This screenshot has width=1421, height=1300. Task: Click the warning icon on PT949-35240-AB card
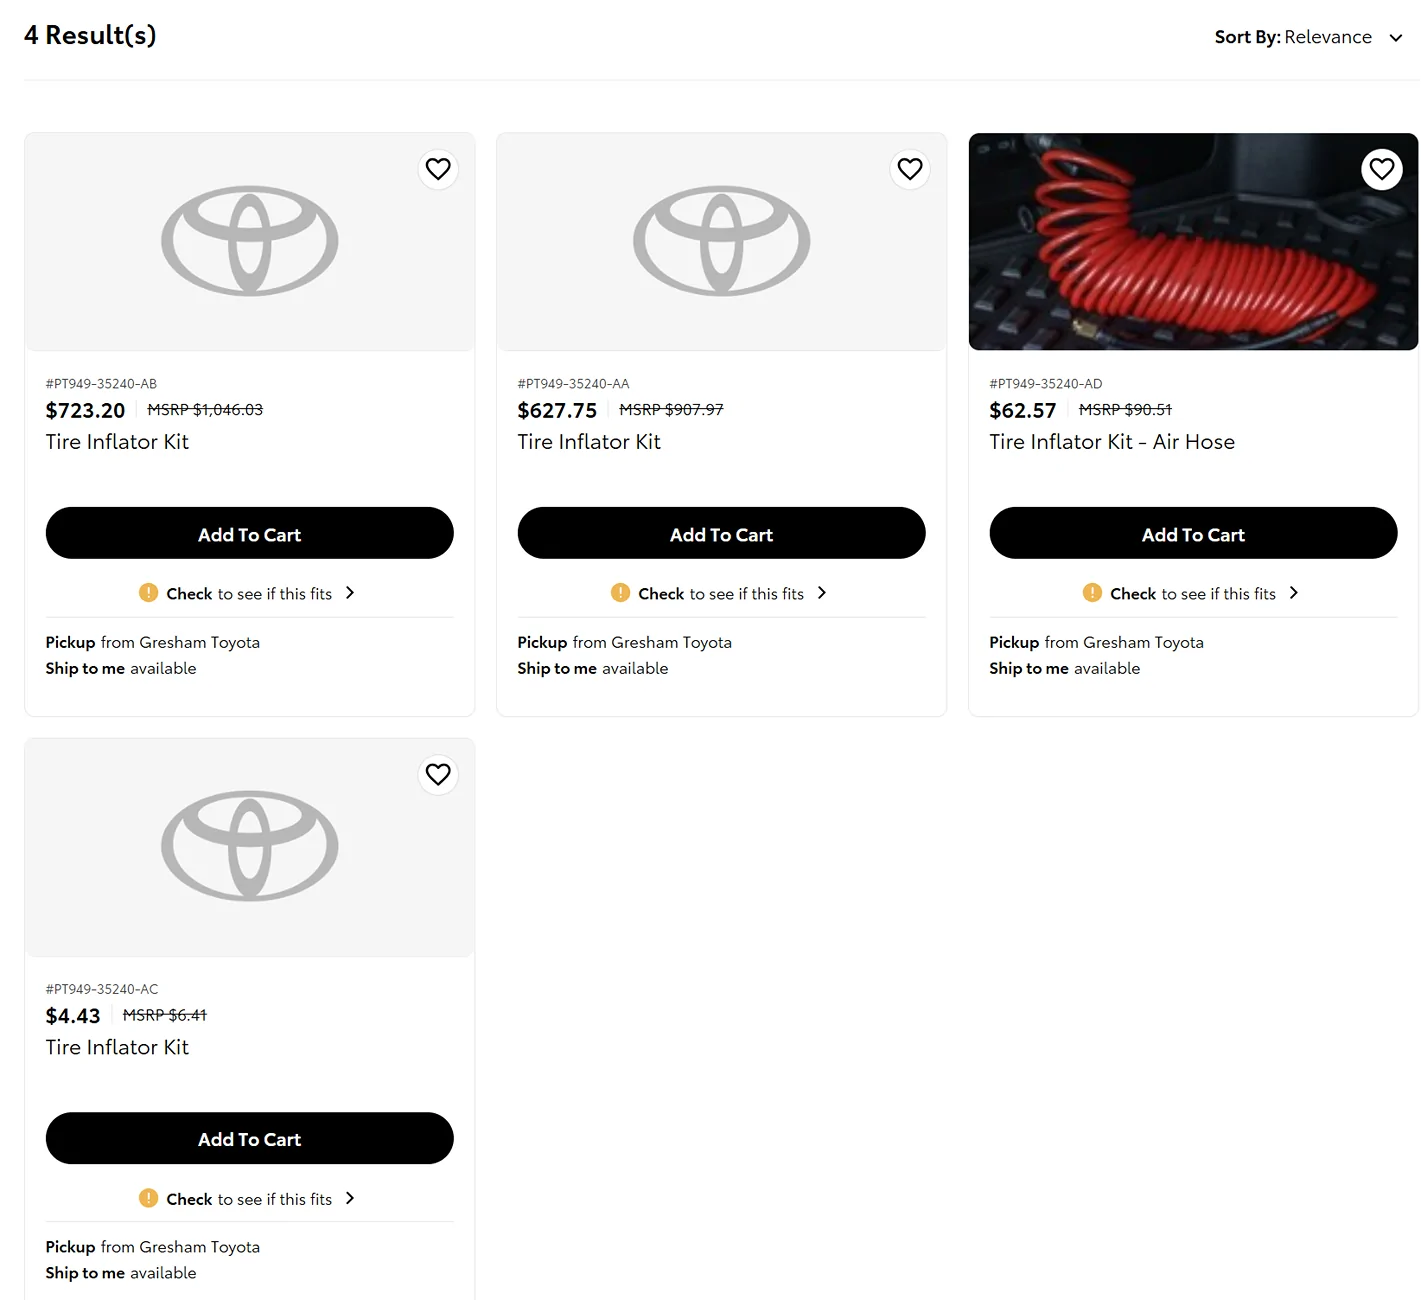(x=148, y=593)
